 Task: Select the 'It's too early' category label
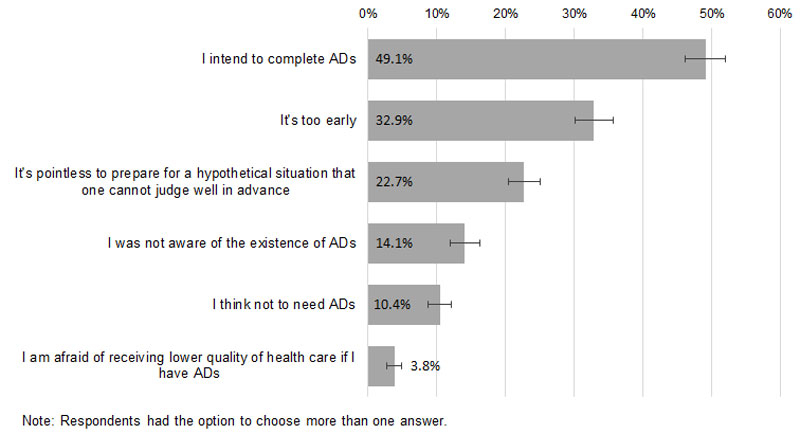point(318,120)
